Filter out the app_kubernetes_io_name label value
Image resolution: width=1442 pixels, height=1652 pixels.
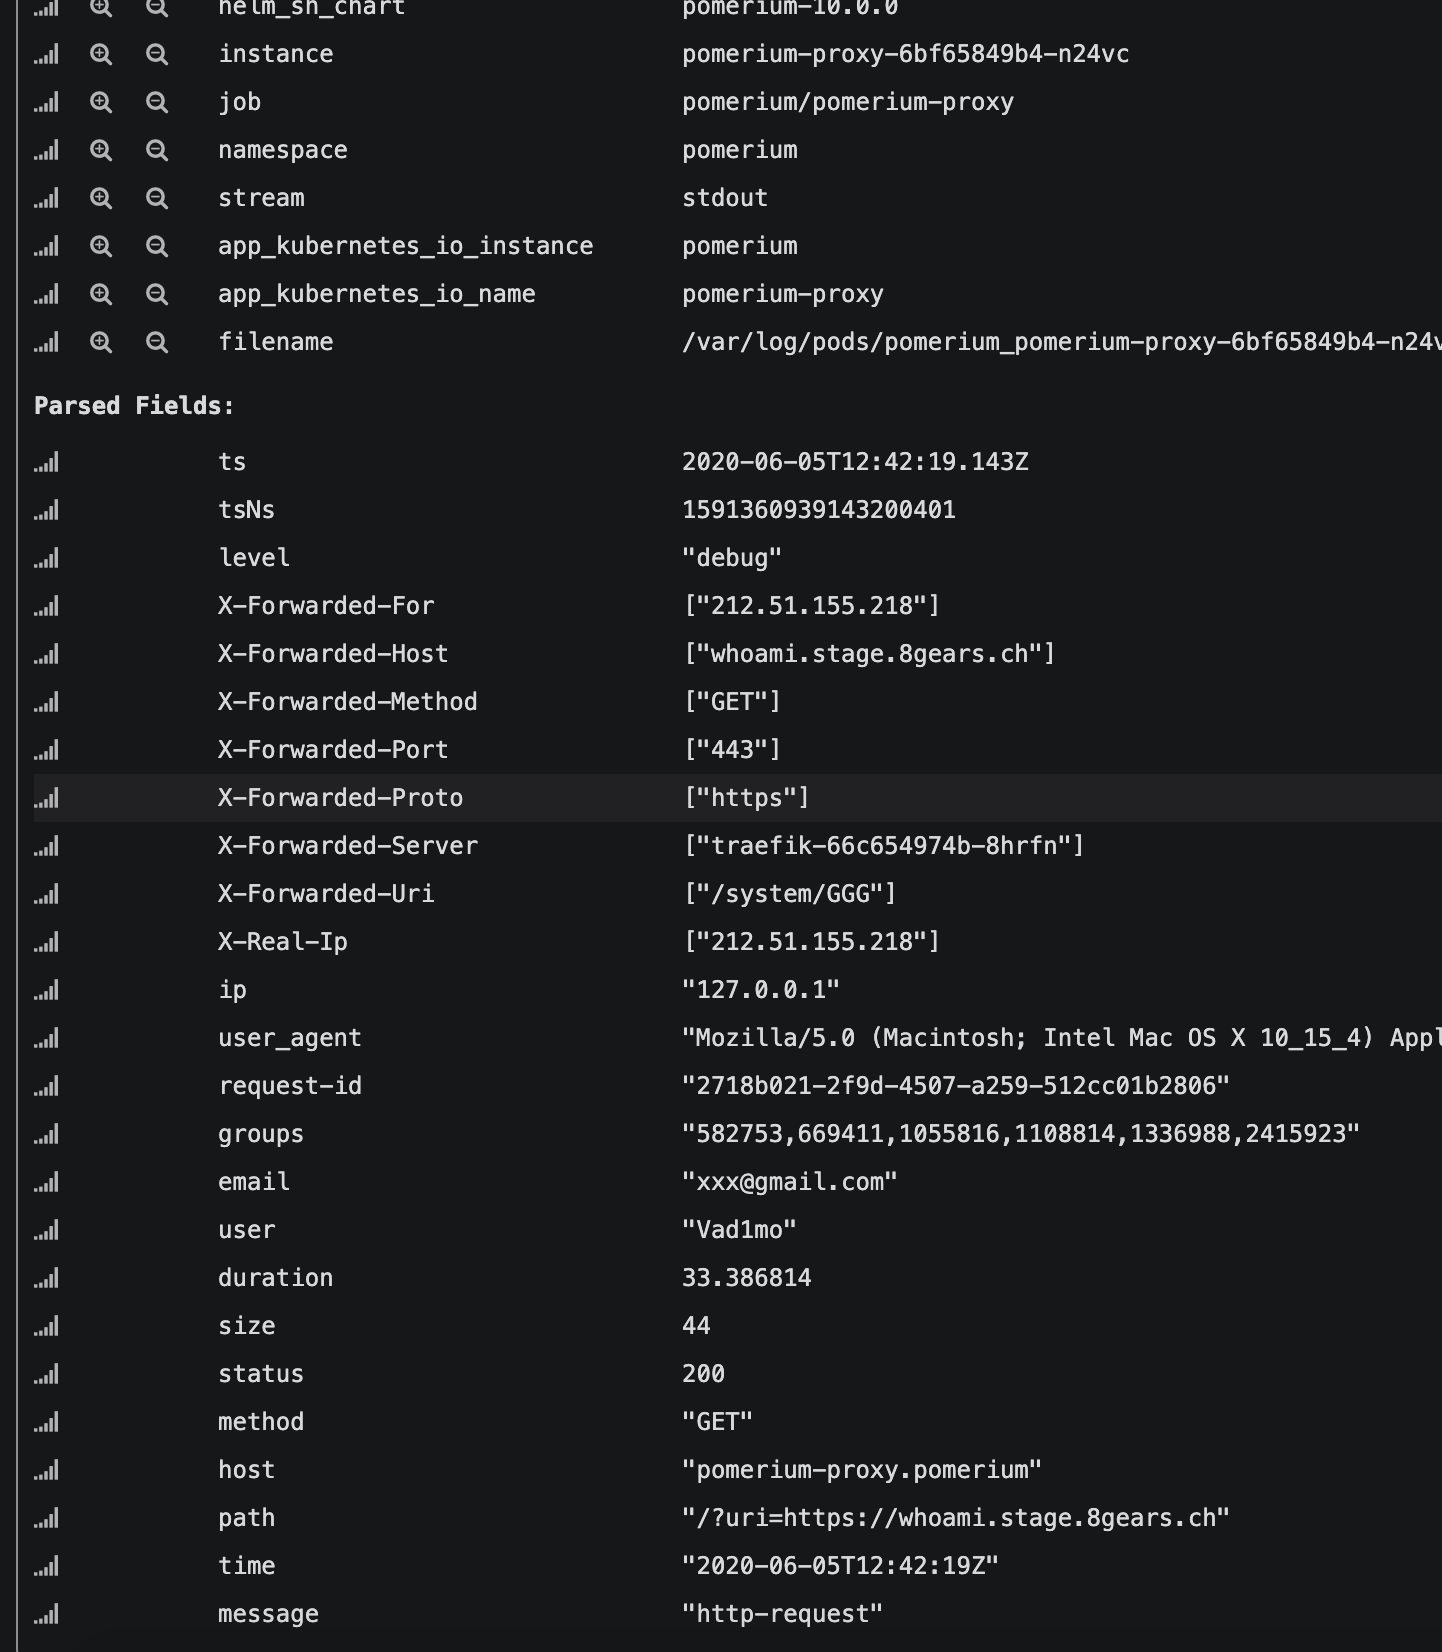[156, 294]
